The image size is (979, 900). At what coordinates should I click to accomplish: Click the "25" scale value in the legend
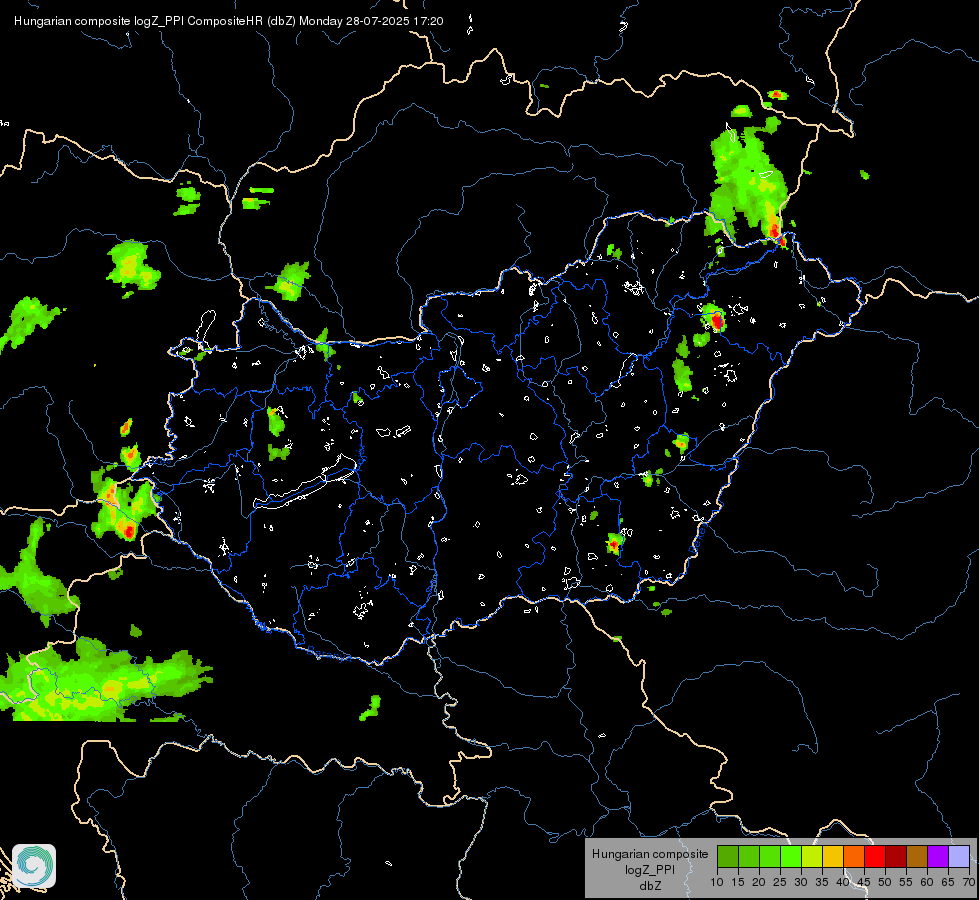tap(780, 883)
